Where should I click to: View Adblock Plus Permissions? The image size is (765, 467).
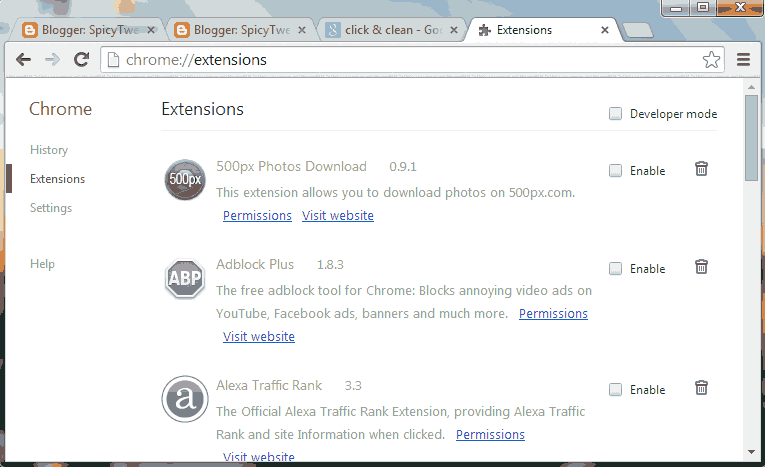tap(553, 313)
